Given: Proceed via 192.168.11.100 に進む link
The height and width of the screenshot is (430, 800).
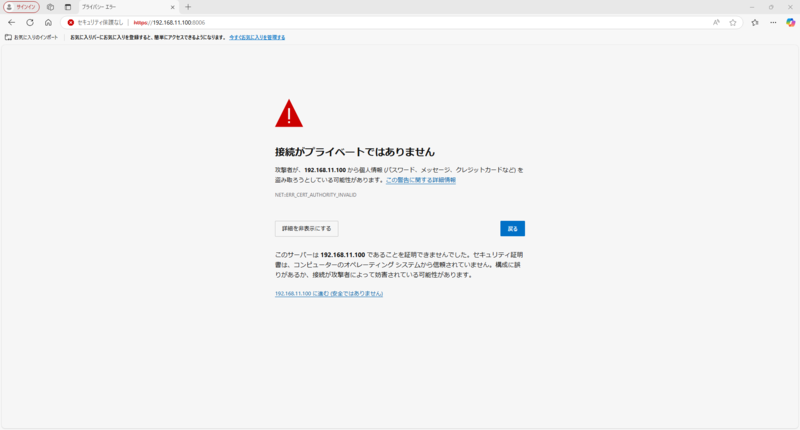Looking at the screenshot, I should tap(329, 294).
